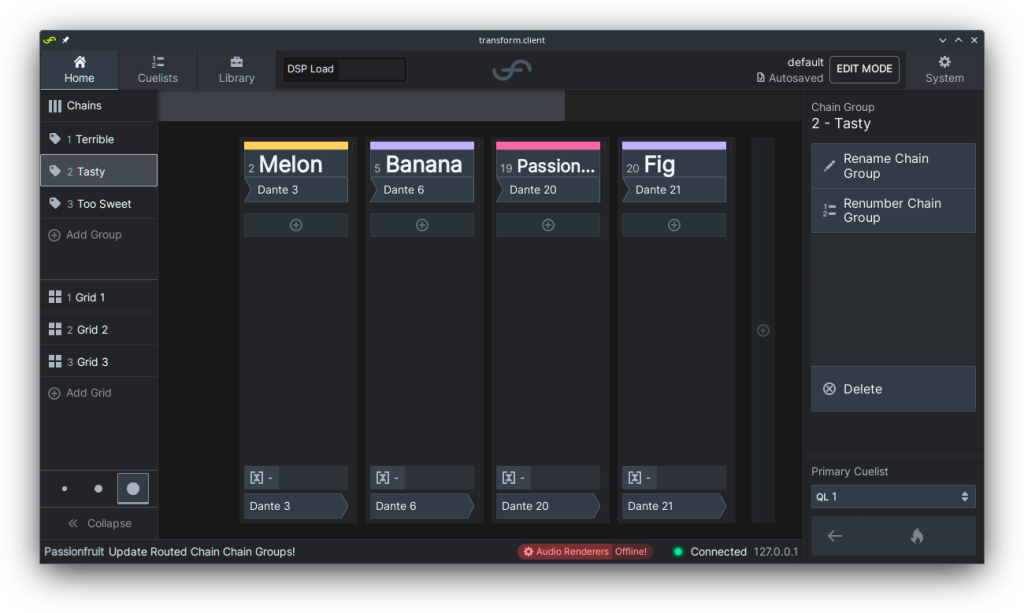The width and height of the screenshot is (1024, 613).
Task: Open the Primary Cuelist QL 1 dropdown
Action: [x=892, y=497]
